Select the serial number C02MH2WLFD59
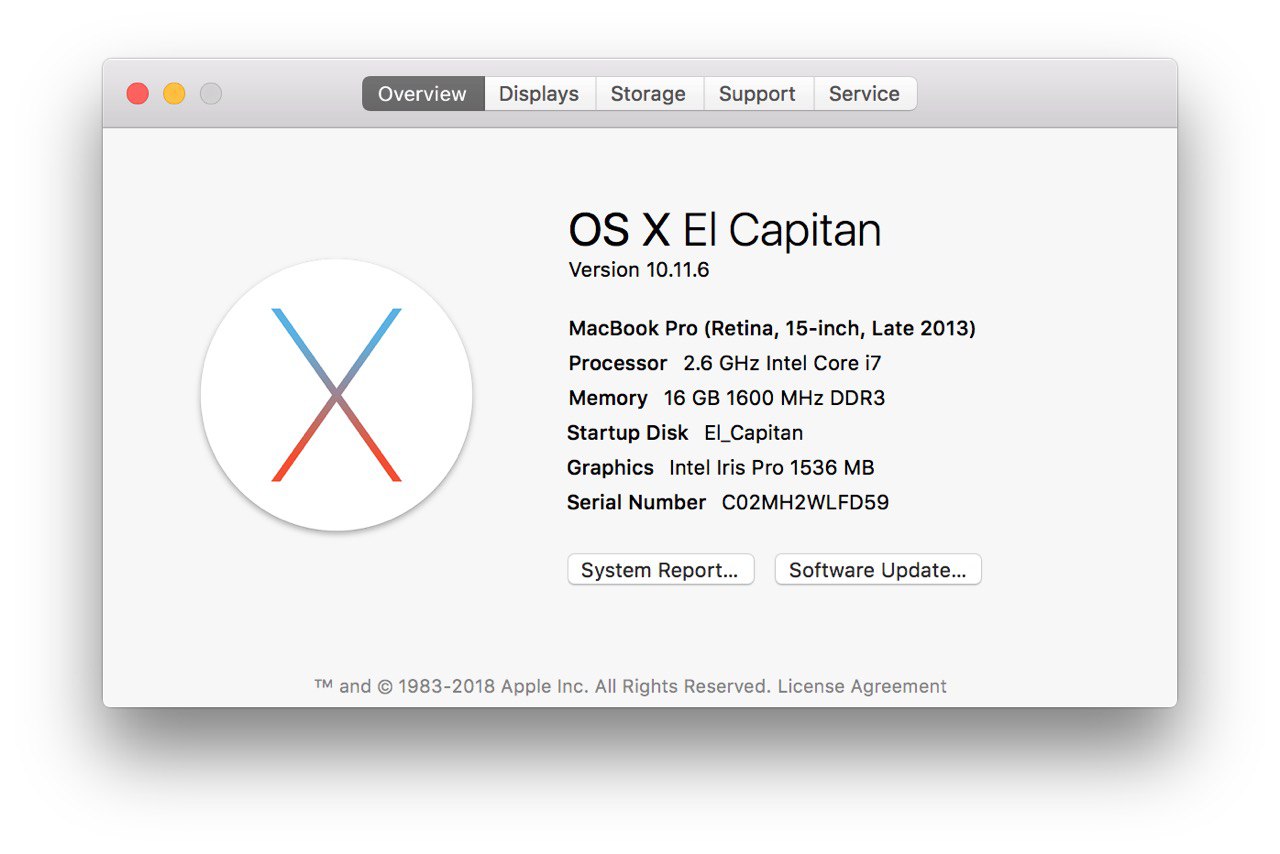The width and height of the screenshot is (1280, 854). click(x=805, y=503)
